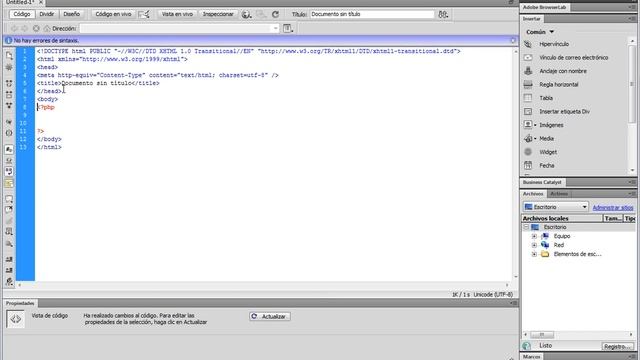Open File management icon next to Título field

click(x=443, y=14)
